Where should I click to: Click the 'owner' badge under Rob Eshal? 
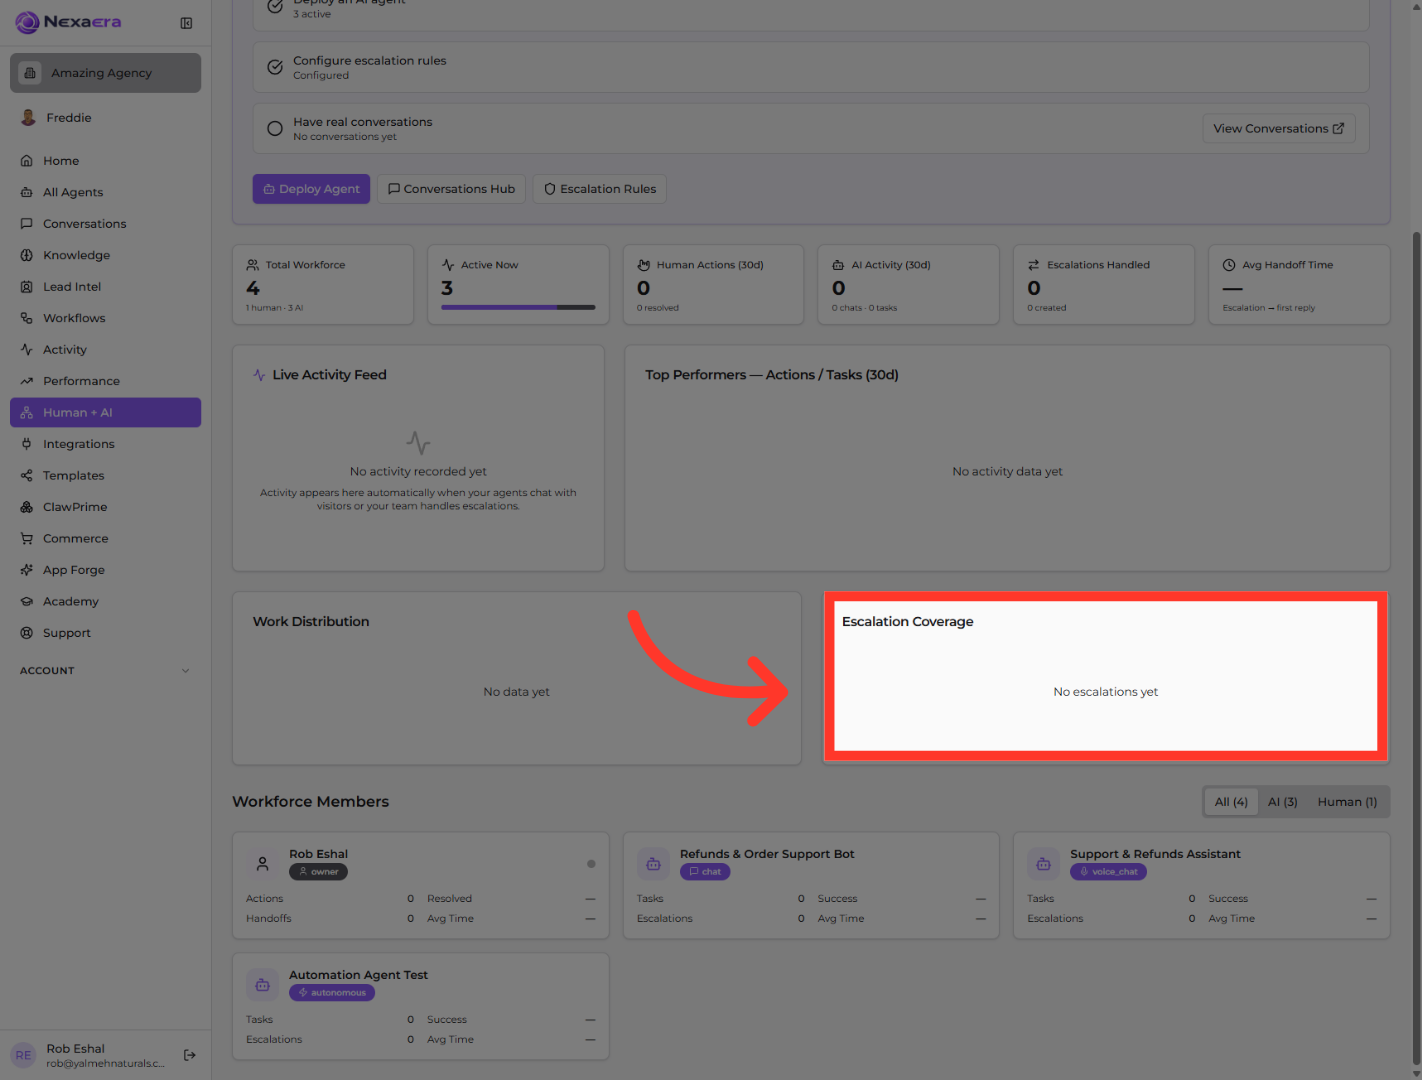pyautogui.click(x=318, y=872)
